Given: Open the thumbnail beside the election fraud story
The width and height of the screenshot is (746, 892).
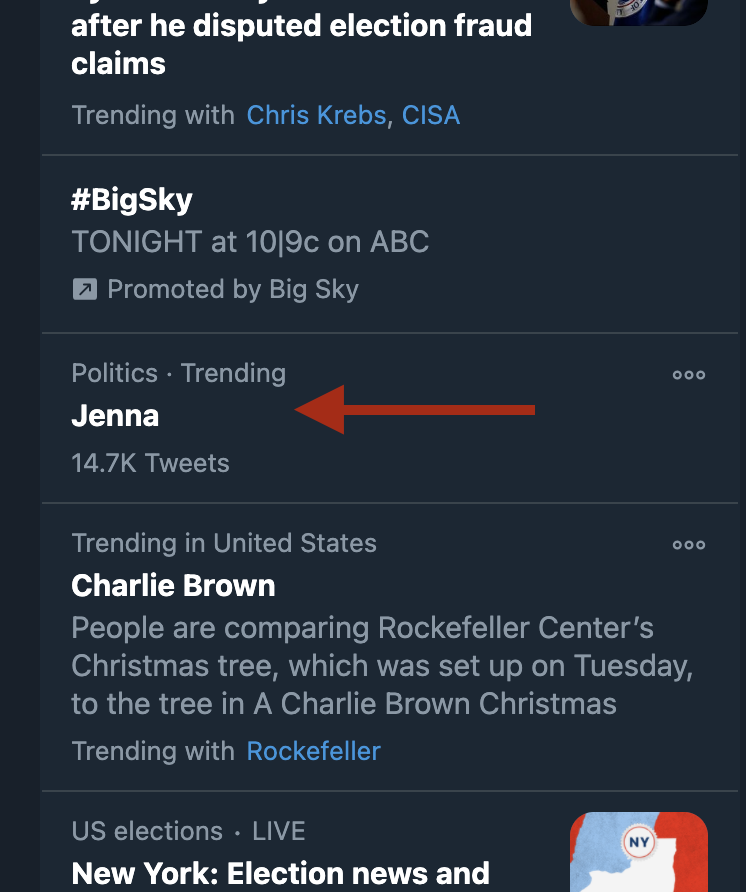Looking at the screenshot, I should [x=638, y=10].
